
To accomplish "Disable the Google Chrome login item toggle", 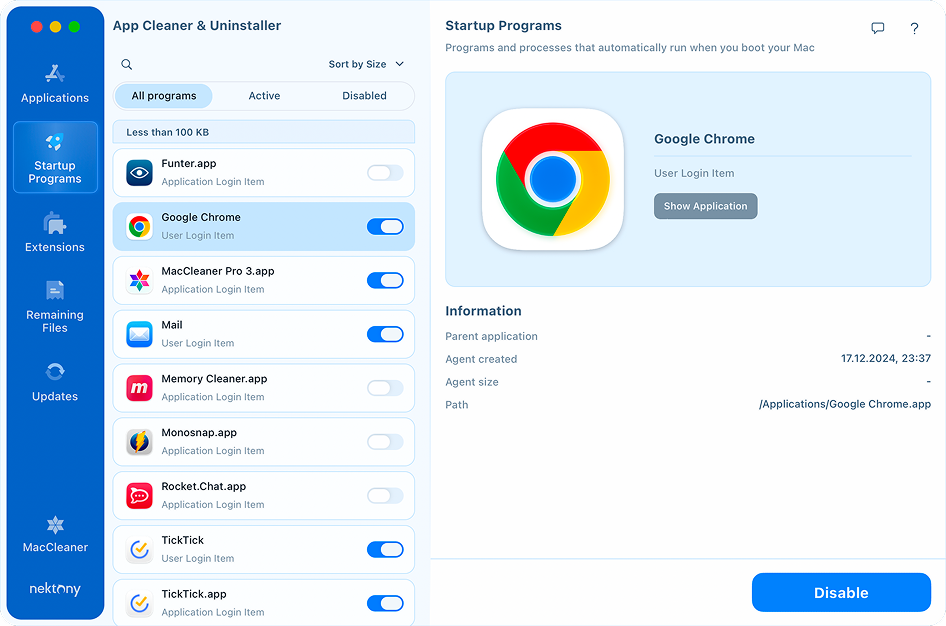I will pos(385,227).
